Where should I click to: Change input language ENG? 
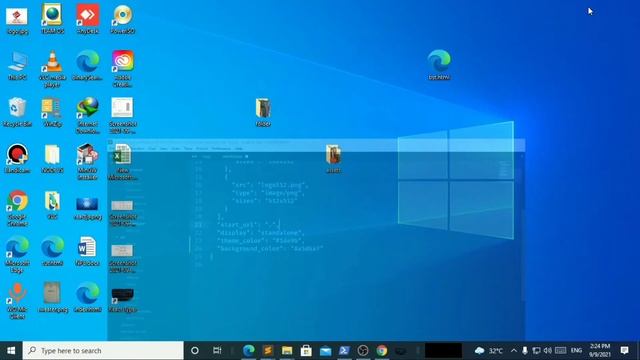576,351
